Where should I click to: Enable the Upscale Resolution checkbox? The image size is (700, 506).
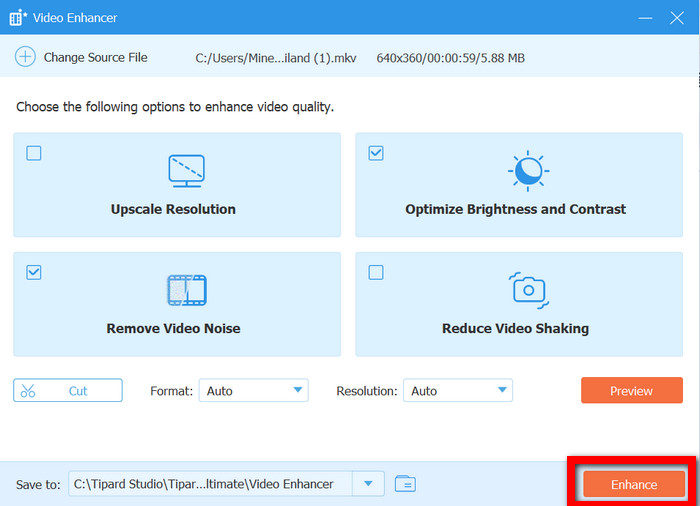tap(34, 153)
